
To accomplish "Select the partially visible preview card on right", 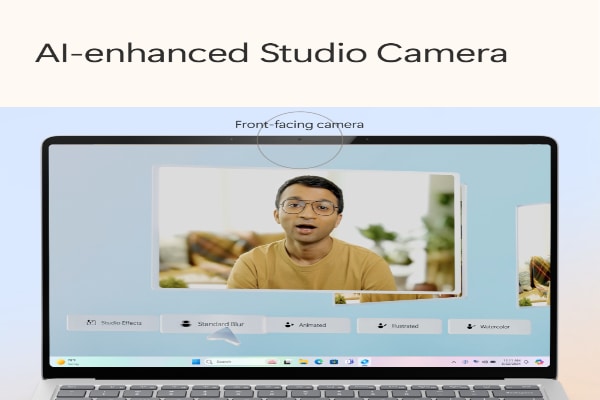I will tap(533, 255).
